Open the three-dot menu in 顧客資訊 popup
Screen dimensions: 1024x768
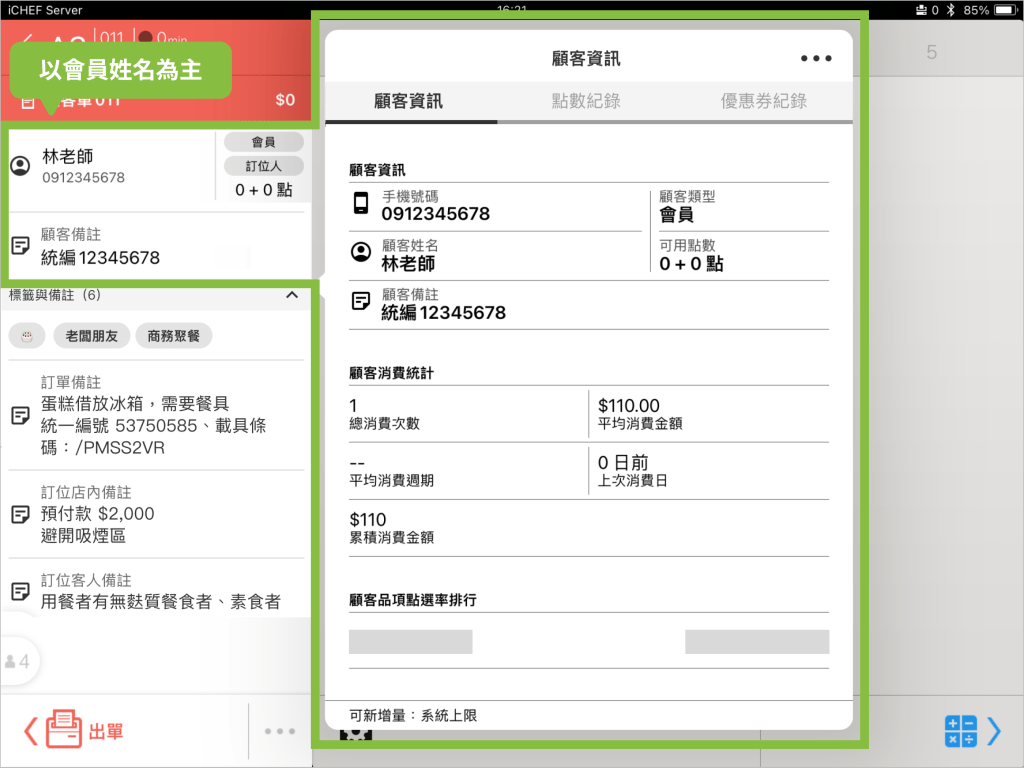pos(816,59)
